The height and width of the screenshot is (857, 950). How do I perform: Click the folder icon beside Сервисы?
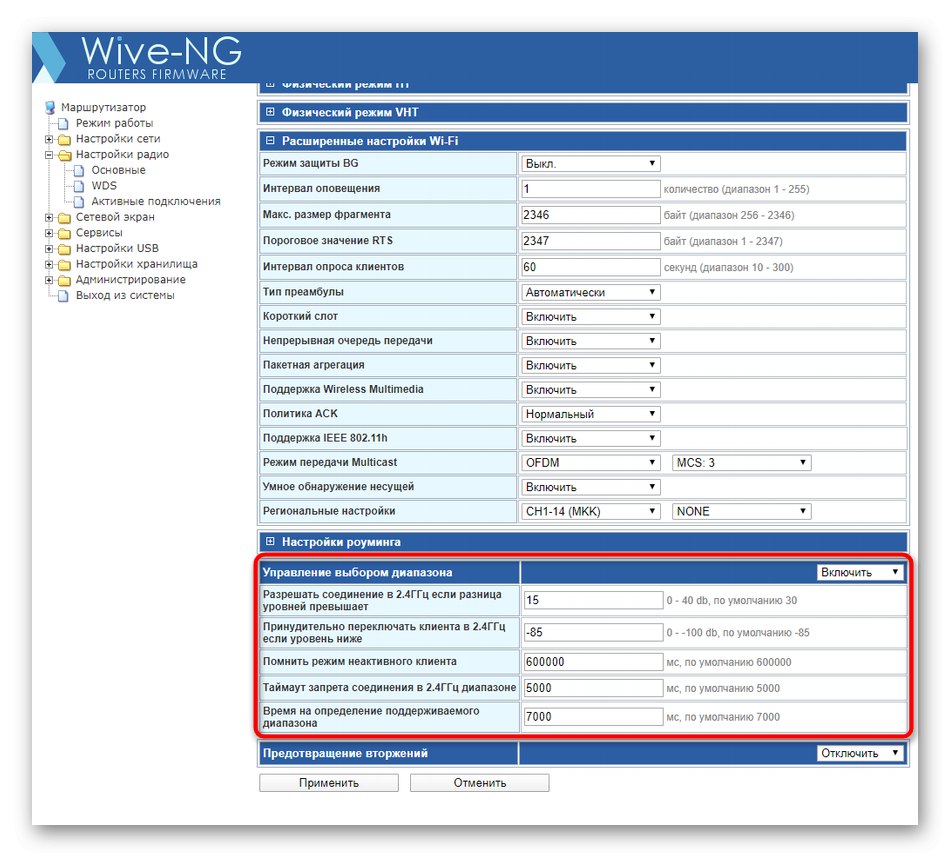tap(64, 233)
